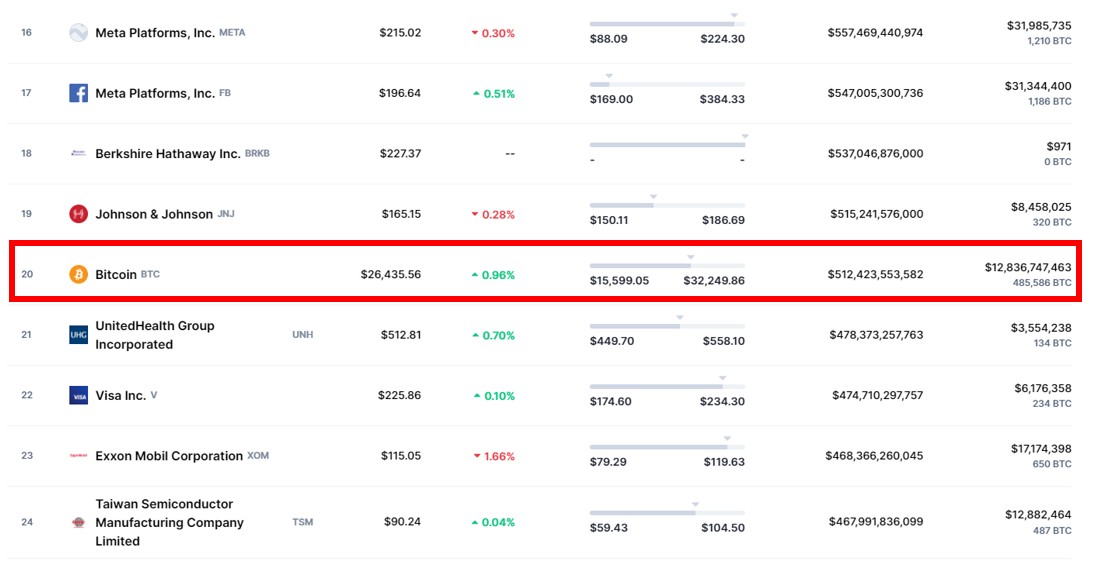Open the Bitcoin name link
The image size is (1094, 567).
[116, 274]
